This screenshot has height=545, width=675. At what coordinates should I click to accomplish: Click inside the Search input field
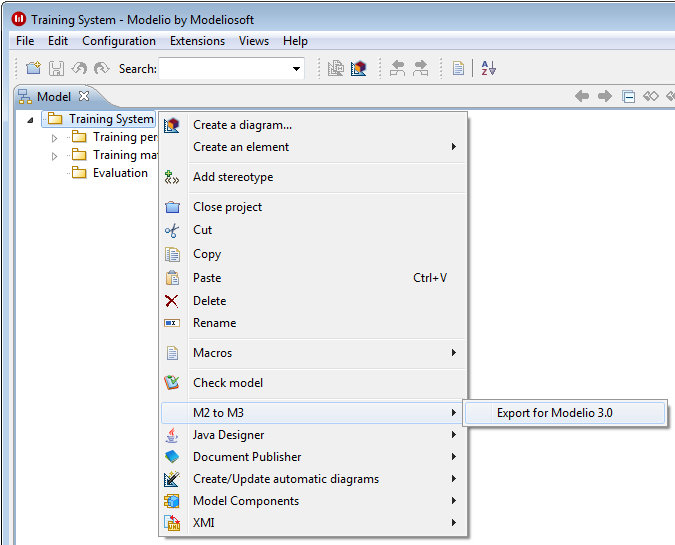[x=223, y=69]
